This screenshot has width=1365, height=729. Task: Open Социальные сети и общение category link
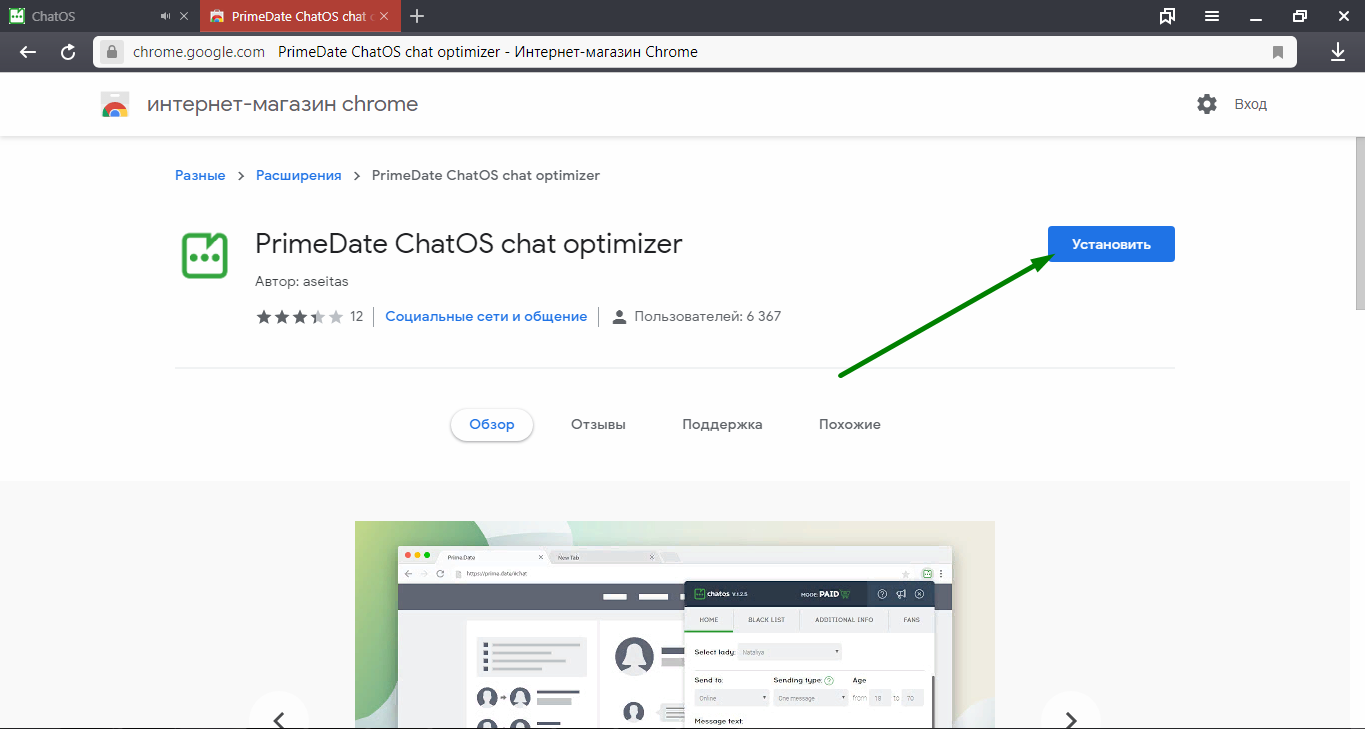[486, 317]
